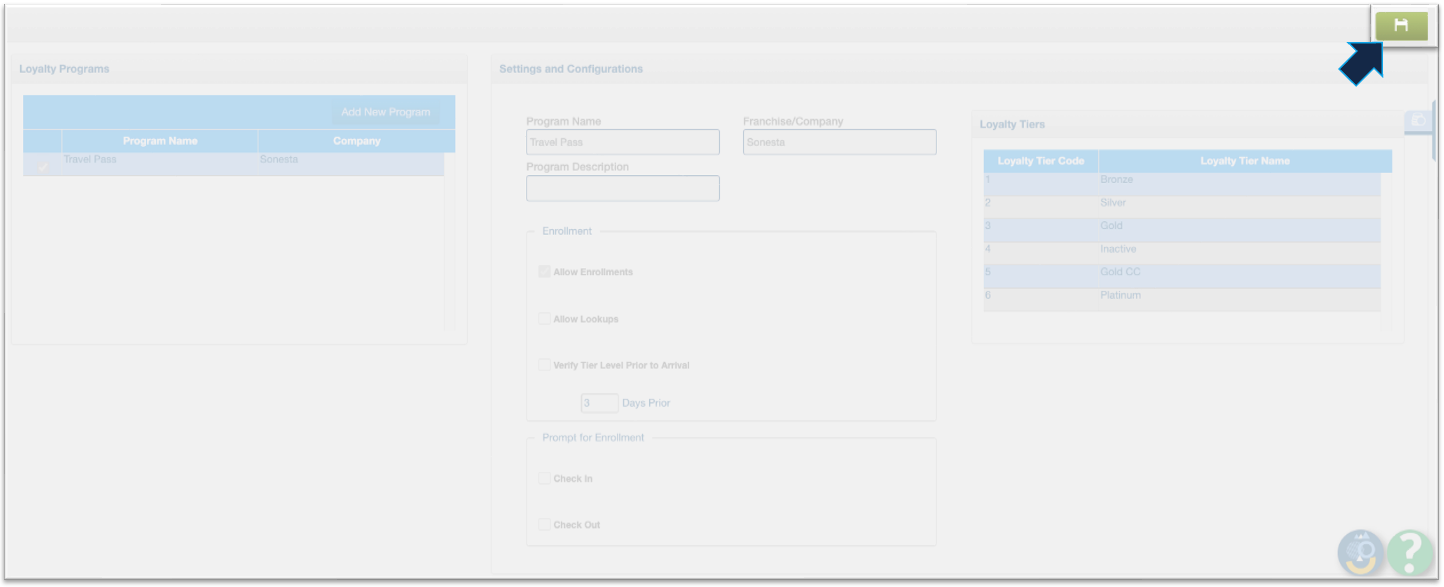Open the green question mark help icon
The image size is (1444, 587).
[1410, 551]
